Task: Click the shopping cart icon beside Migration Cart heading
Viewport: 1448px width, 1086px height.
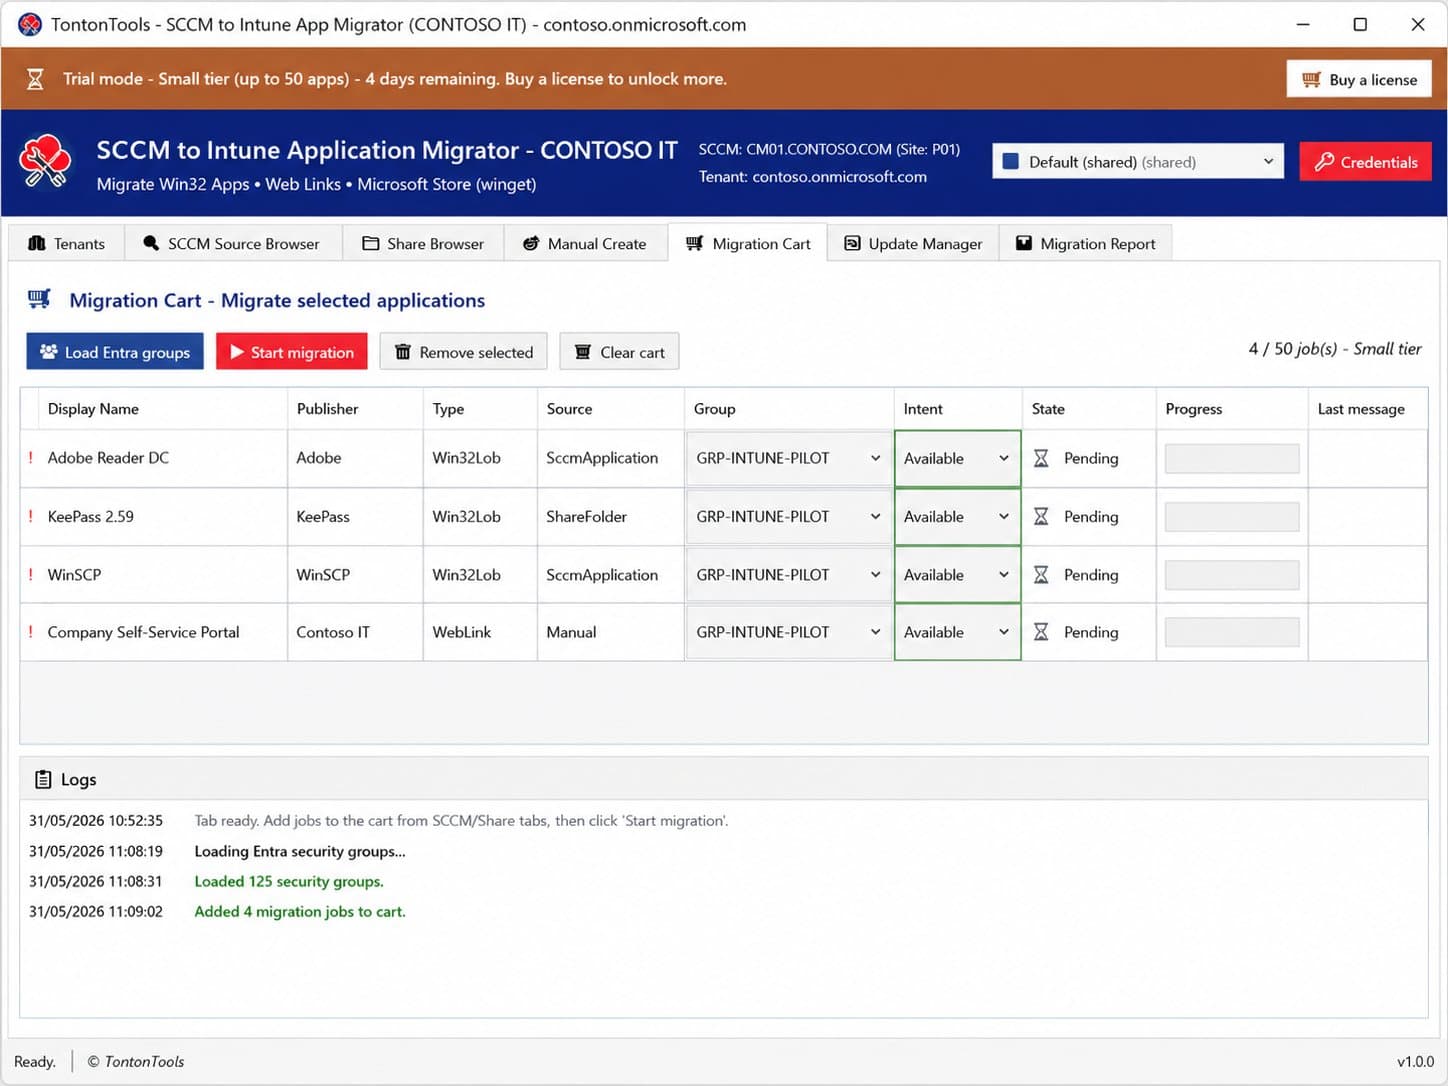Action: coord(39,299)
